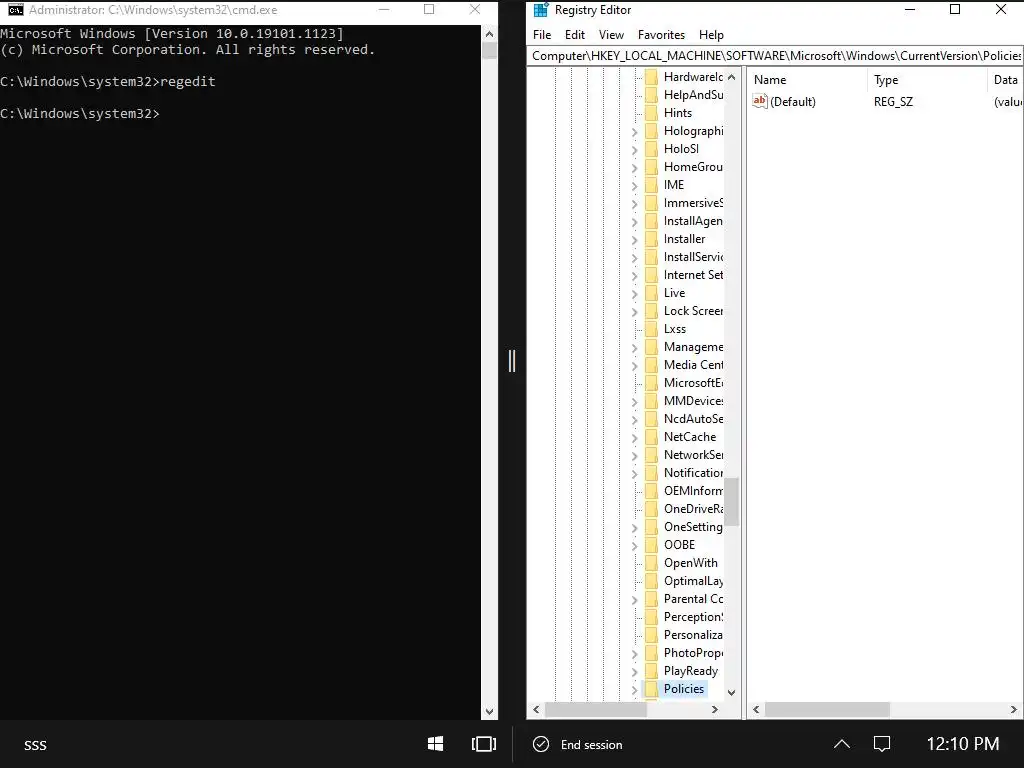Select the Hardware folder icon at tree top
The image size is (1024, 768).
651,77
